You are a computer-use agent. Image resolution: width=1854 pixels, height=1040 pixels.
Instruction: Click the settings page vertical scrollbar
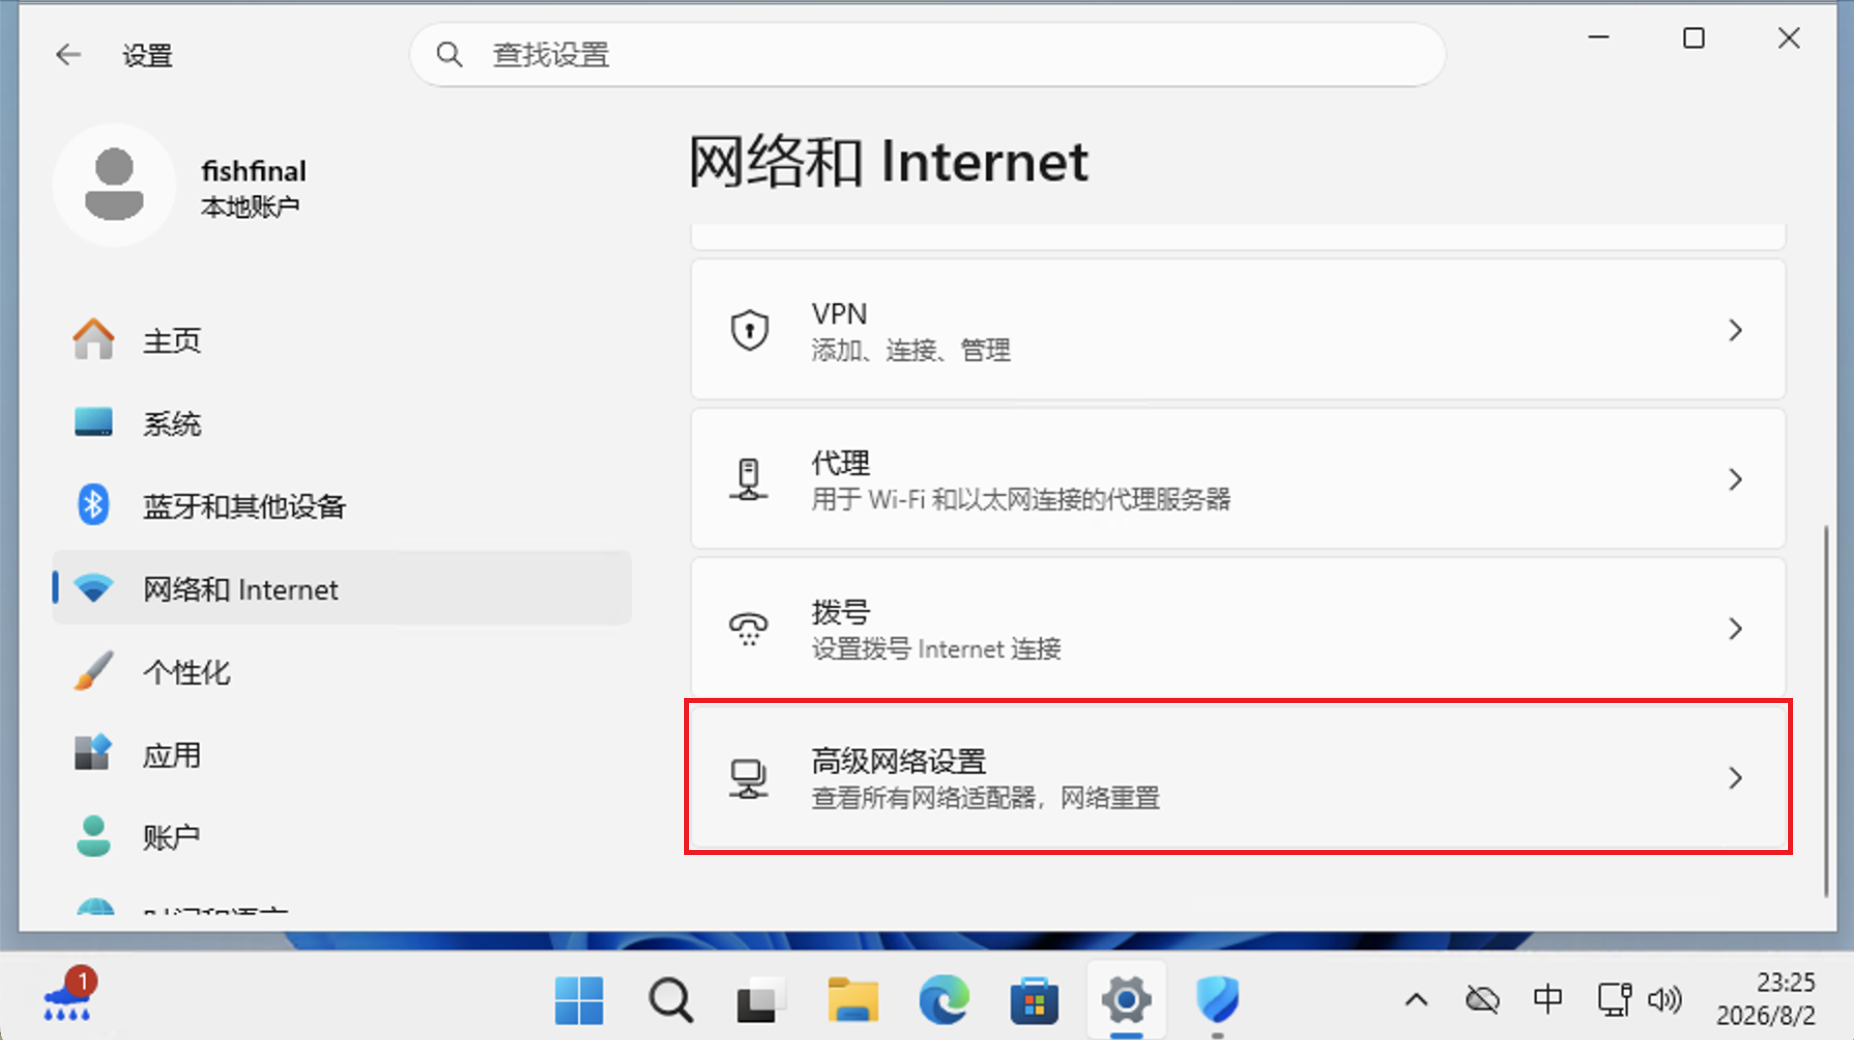pyautogui.click(x=1826, y=710)
